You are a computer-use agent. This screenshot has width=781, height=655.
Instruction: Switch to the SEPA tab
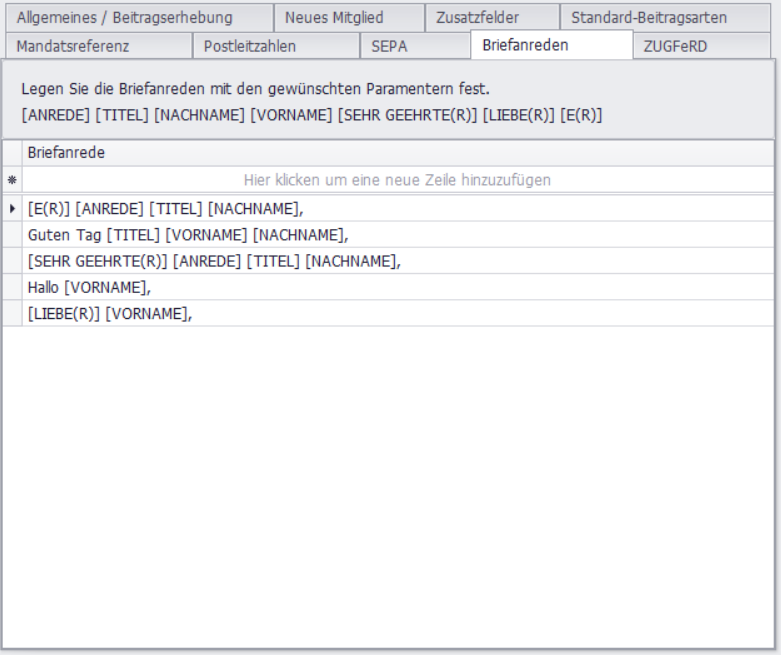pos(389,46)
